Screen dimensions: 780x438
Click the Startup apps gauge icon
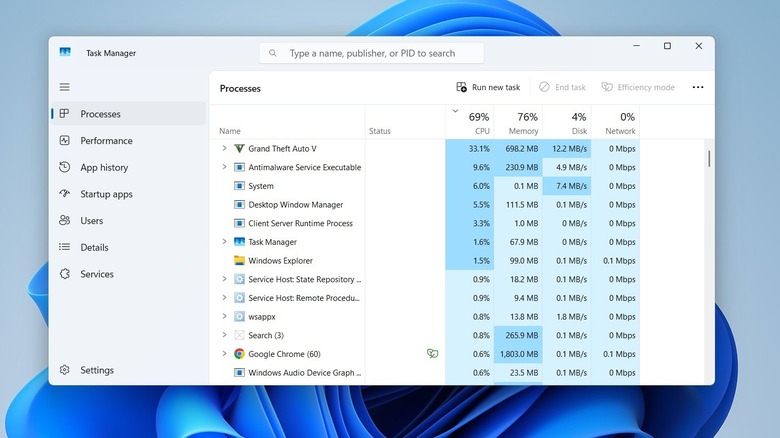(x=65, y=194)
